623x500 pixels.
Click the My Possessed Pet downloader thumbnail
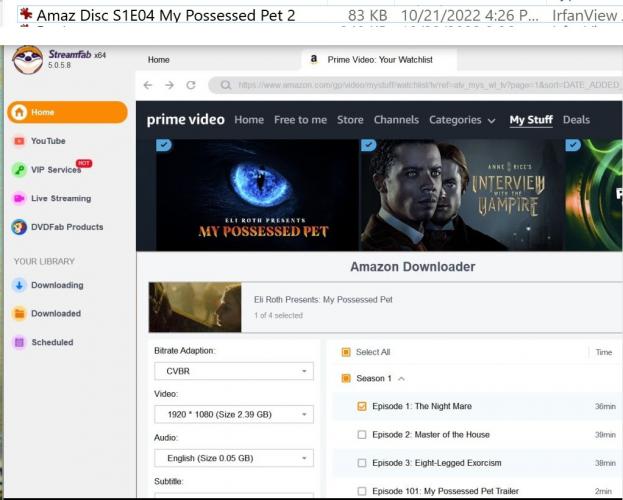click(195, 307)
